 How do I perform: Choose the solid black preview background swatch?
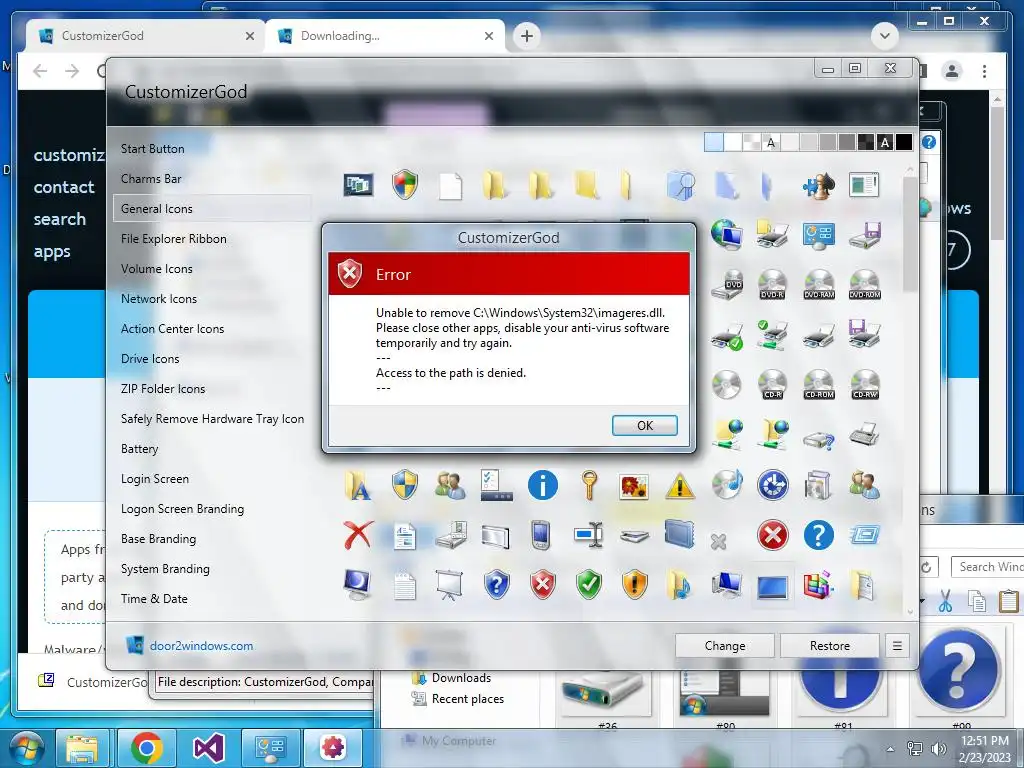[x=904, y=142]
